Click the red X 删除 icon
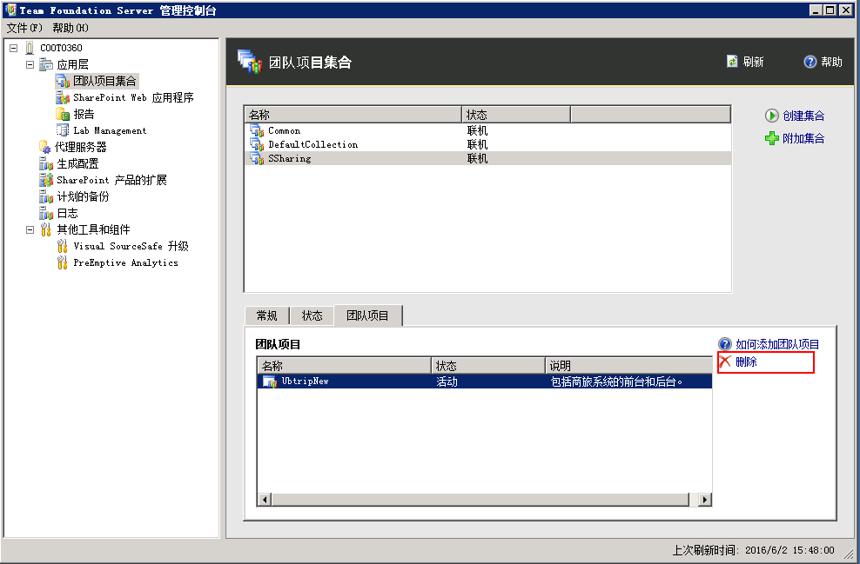Screen dimensions: 860x564 coord(726,362)
